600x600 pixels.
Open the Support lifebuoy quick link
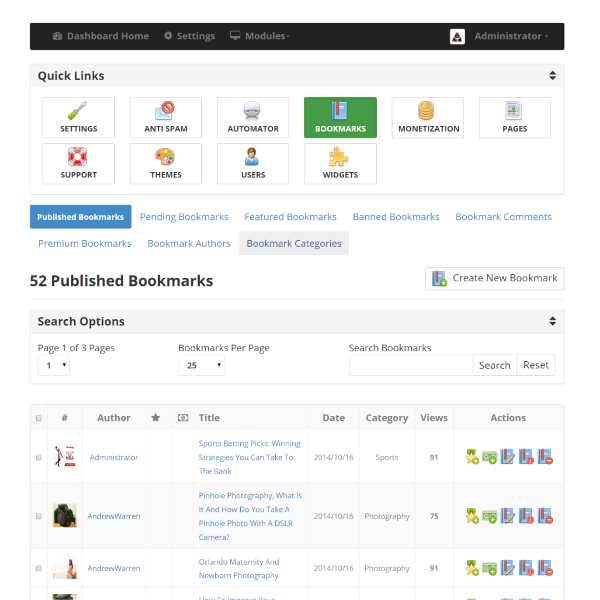[x=78, y=163]
